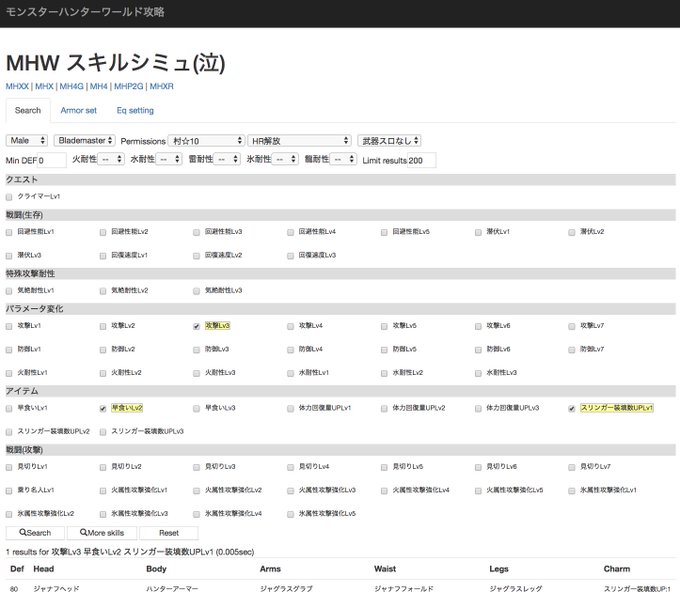This screenshot has height=607, width=680.
Task: Open the Male gender dropdown
Action: [27, 140]
